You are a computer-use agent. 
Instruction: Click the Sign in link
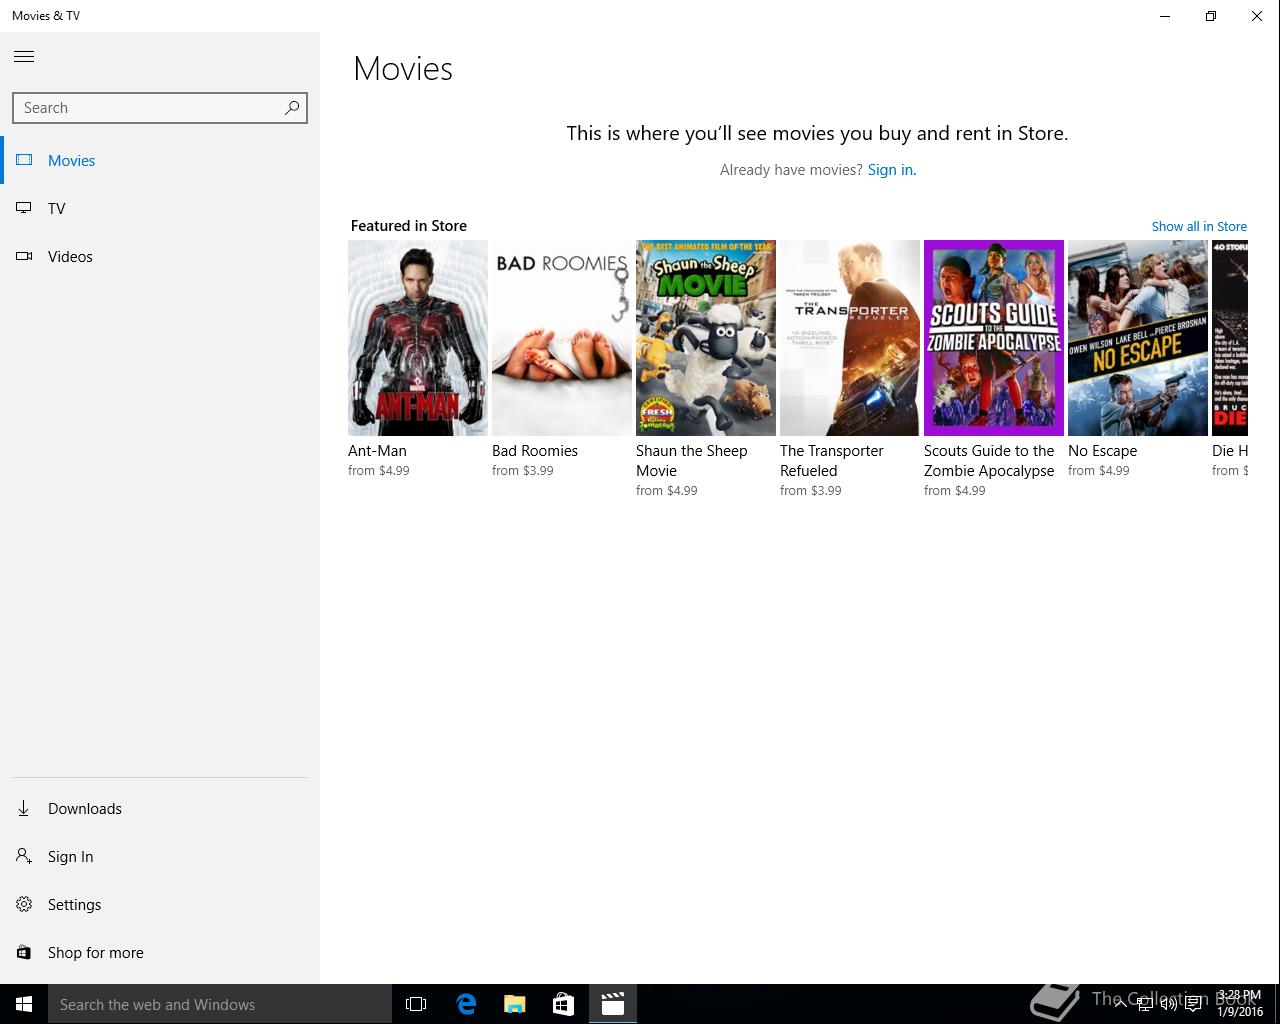click(891, 170)
